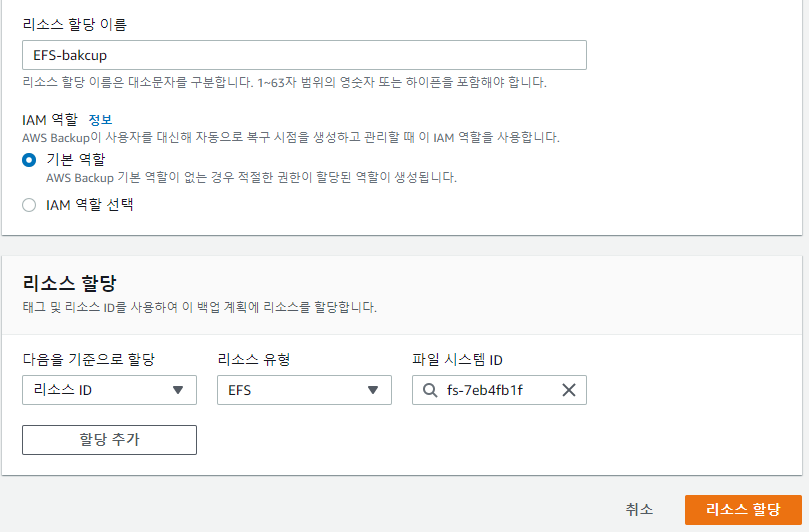Open the 다음을 기준으로 할당 dropdown

(x=109, y=390)
